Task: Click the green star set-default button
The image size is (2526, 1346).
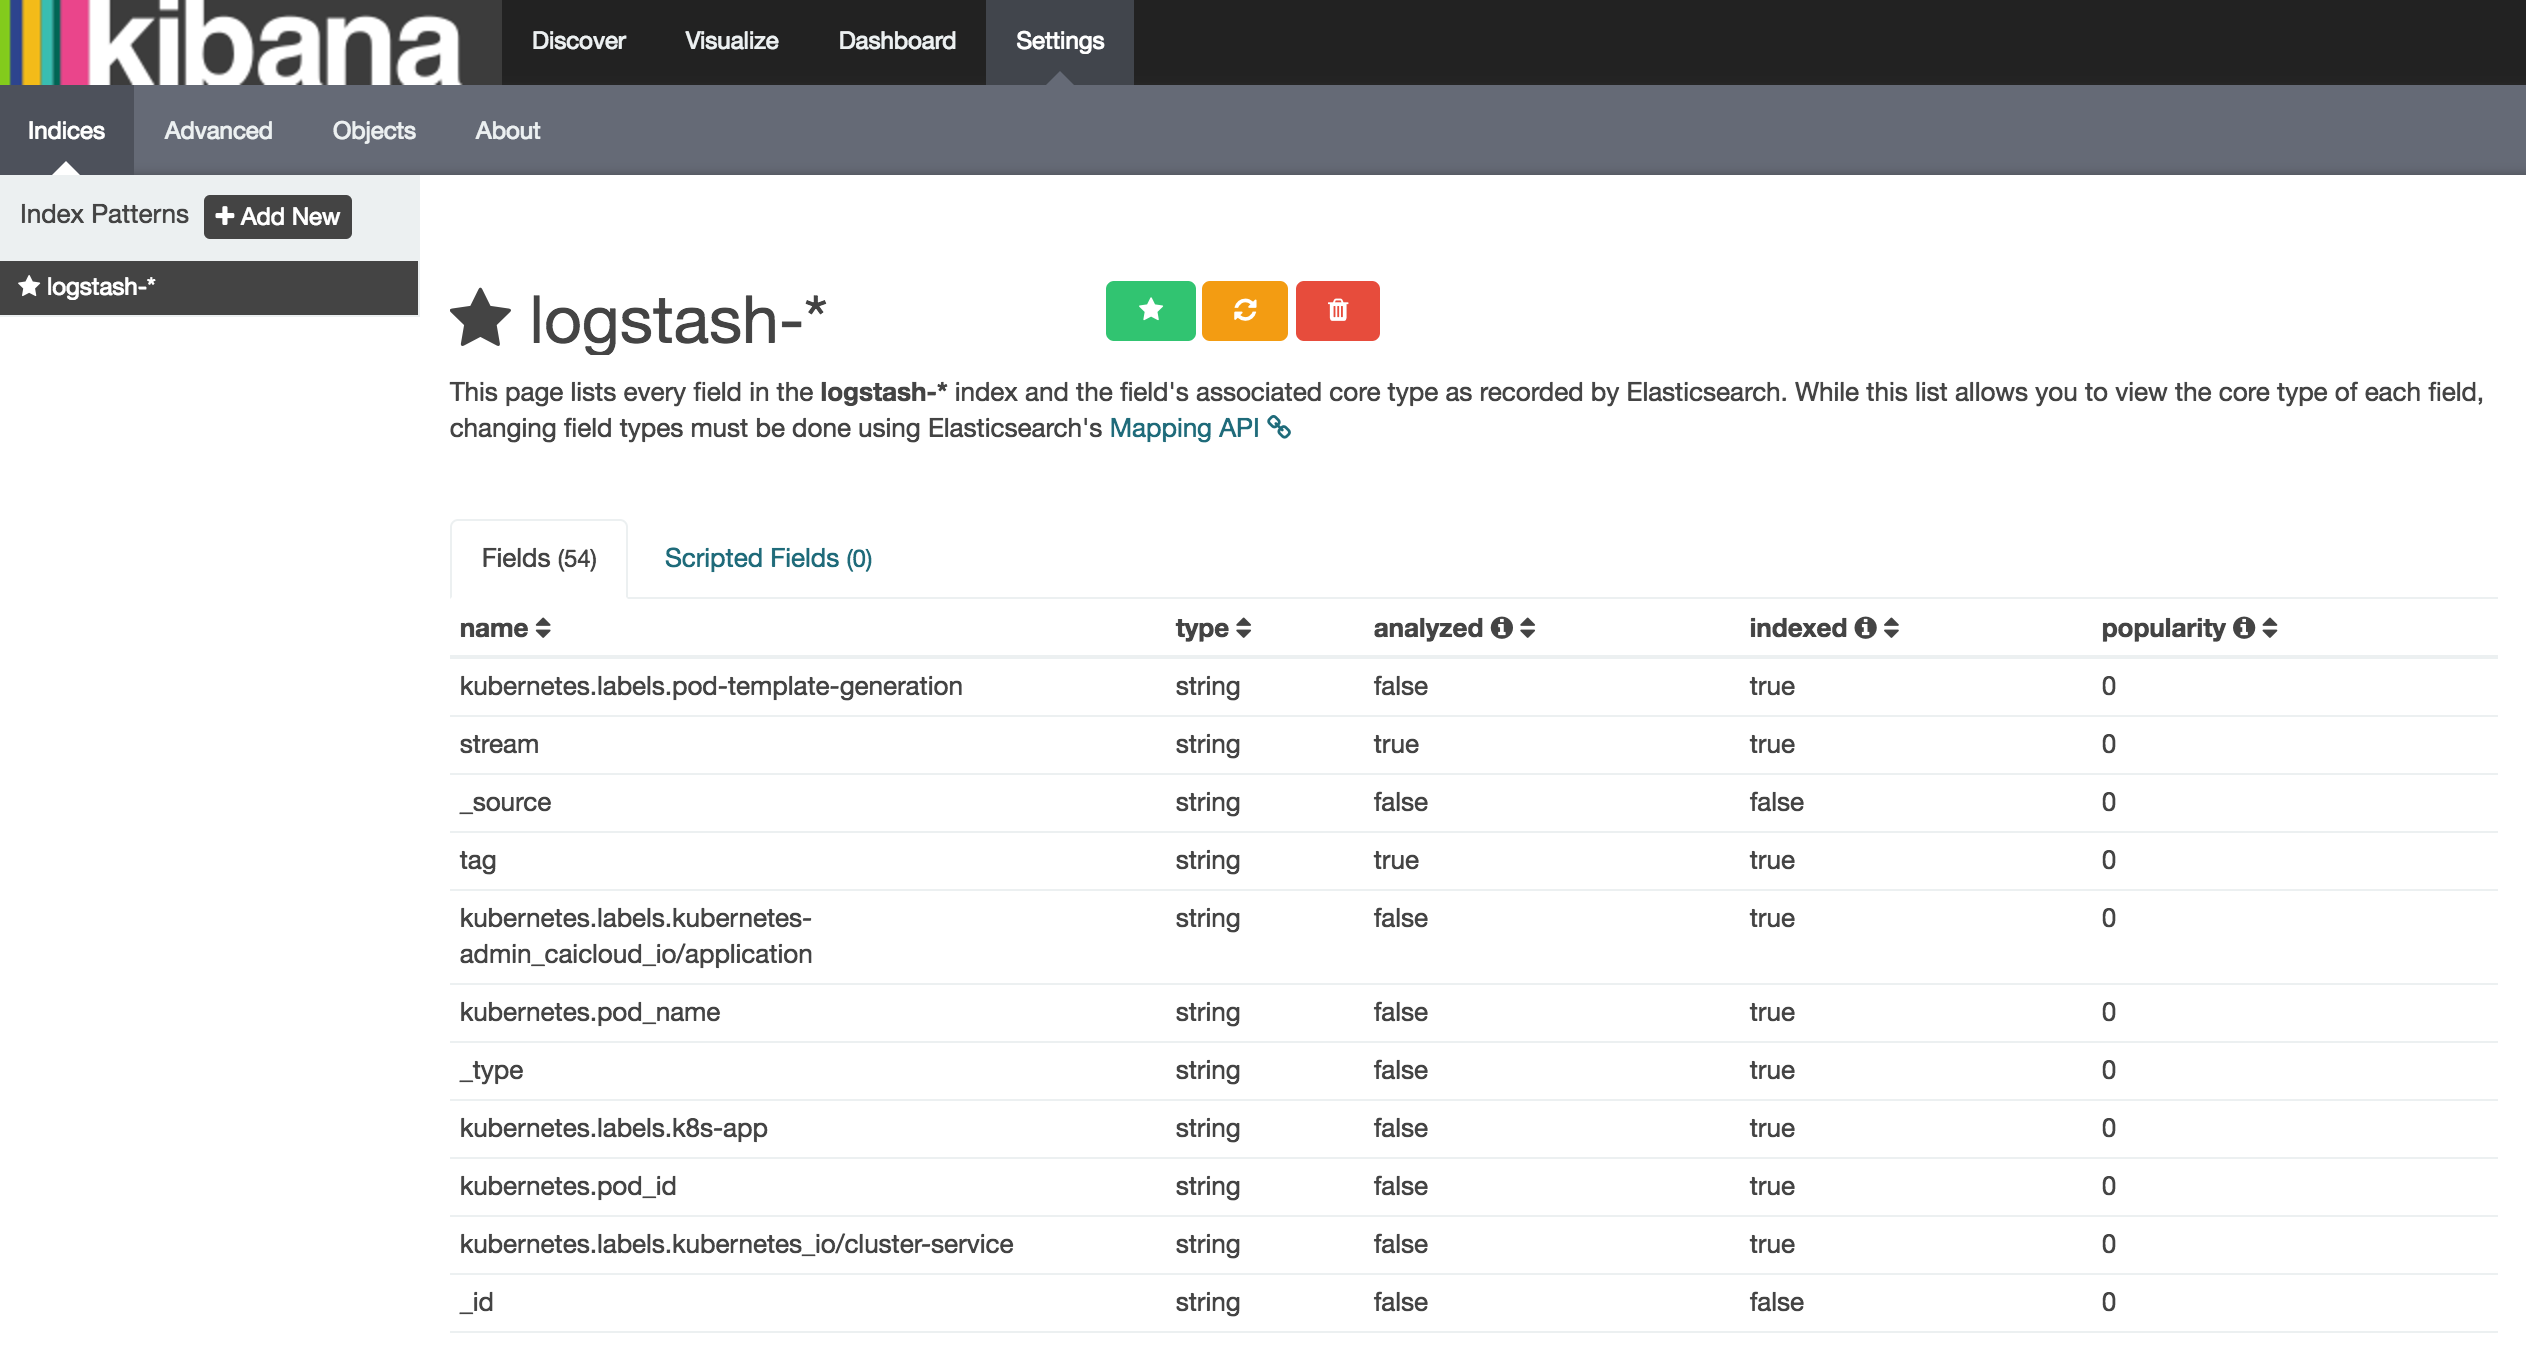Action: pyautogui.click(x=1150, y=311)
